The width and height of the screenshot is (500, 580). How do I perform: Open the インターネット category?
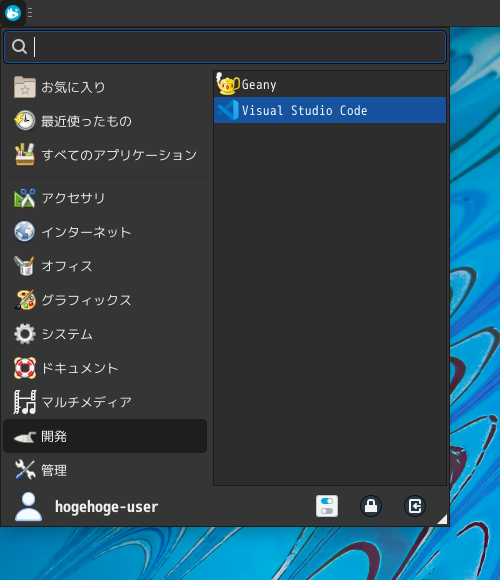(x=105, y=232)
